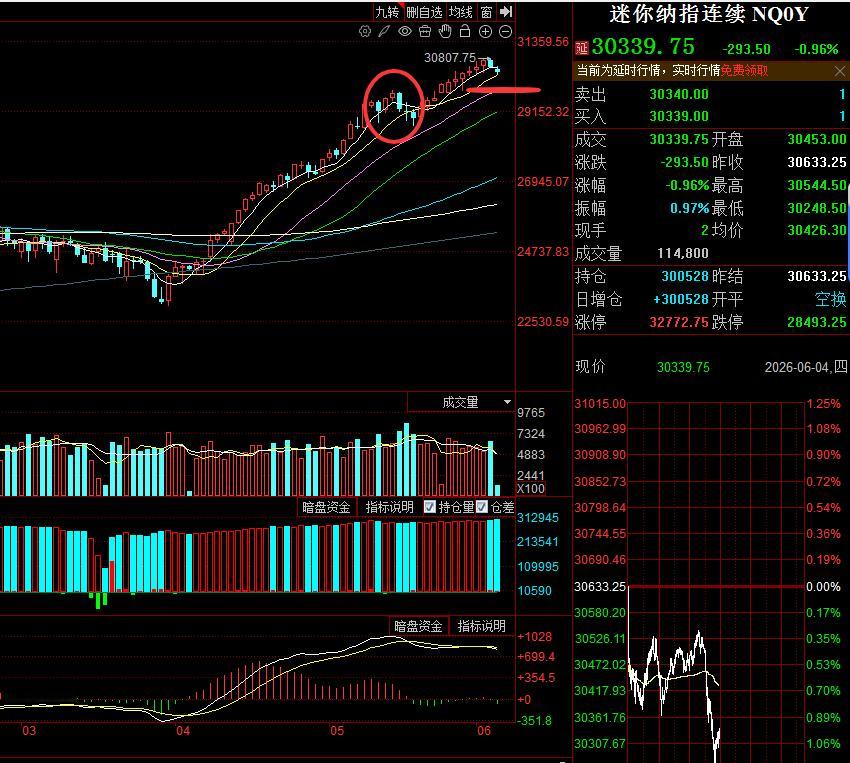Click the 最高 value 30544.50
Viewport: 850px width, 763px height.
click(816, 185)
